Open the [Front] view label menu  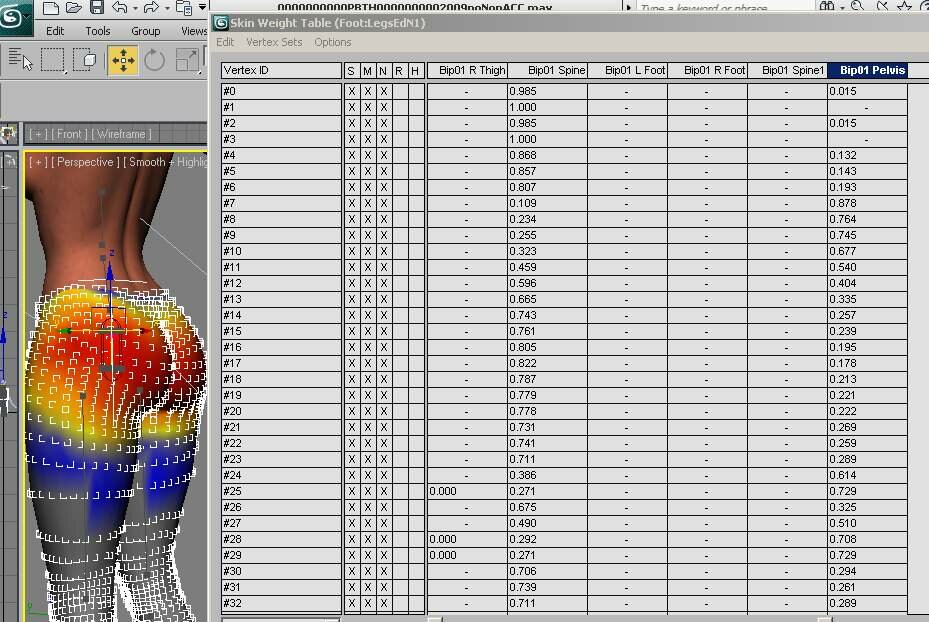tap(69, 134)
